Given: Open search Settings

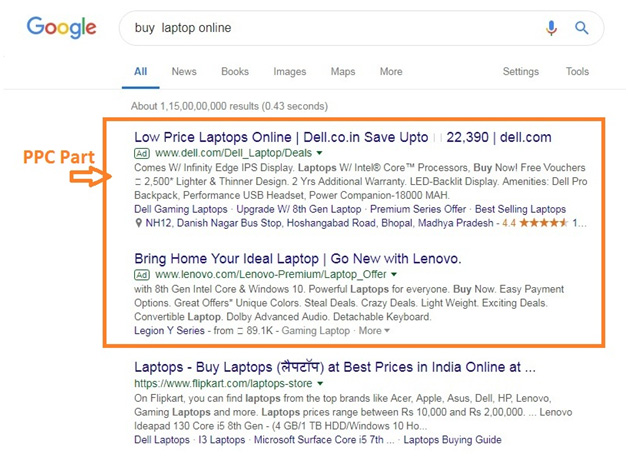Looking at the screenshot, I should pyautogui.click(x=521, y=72).
